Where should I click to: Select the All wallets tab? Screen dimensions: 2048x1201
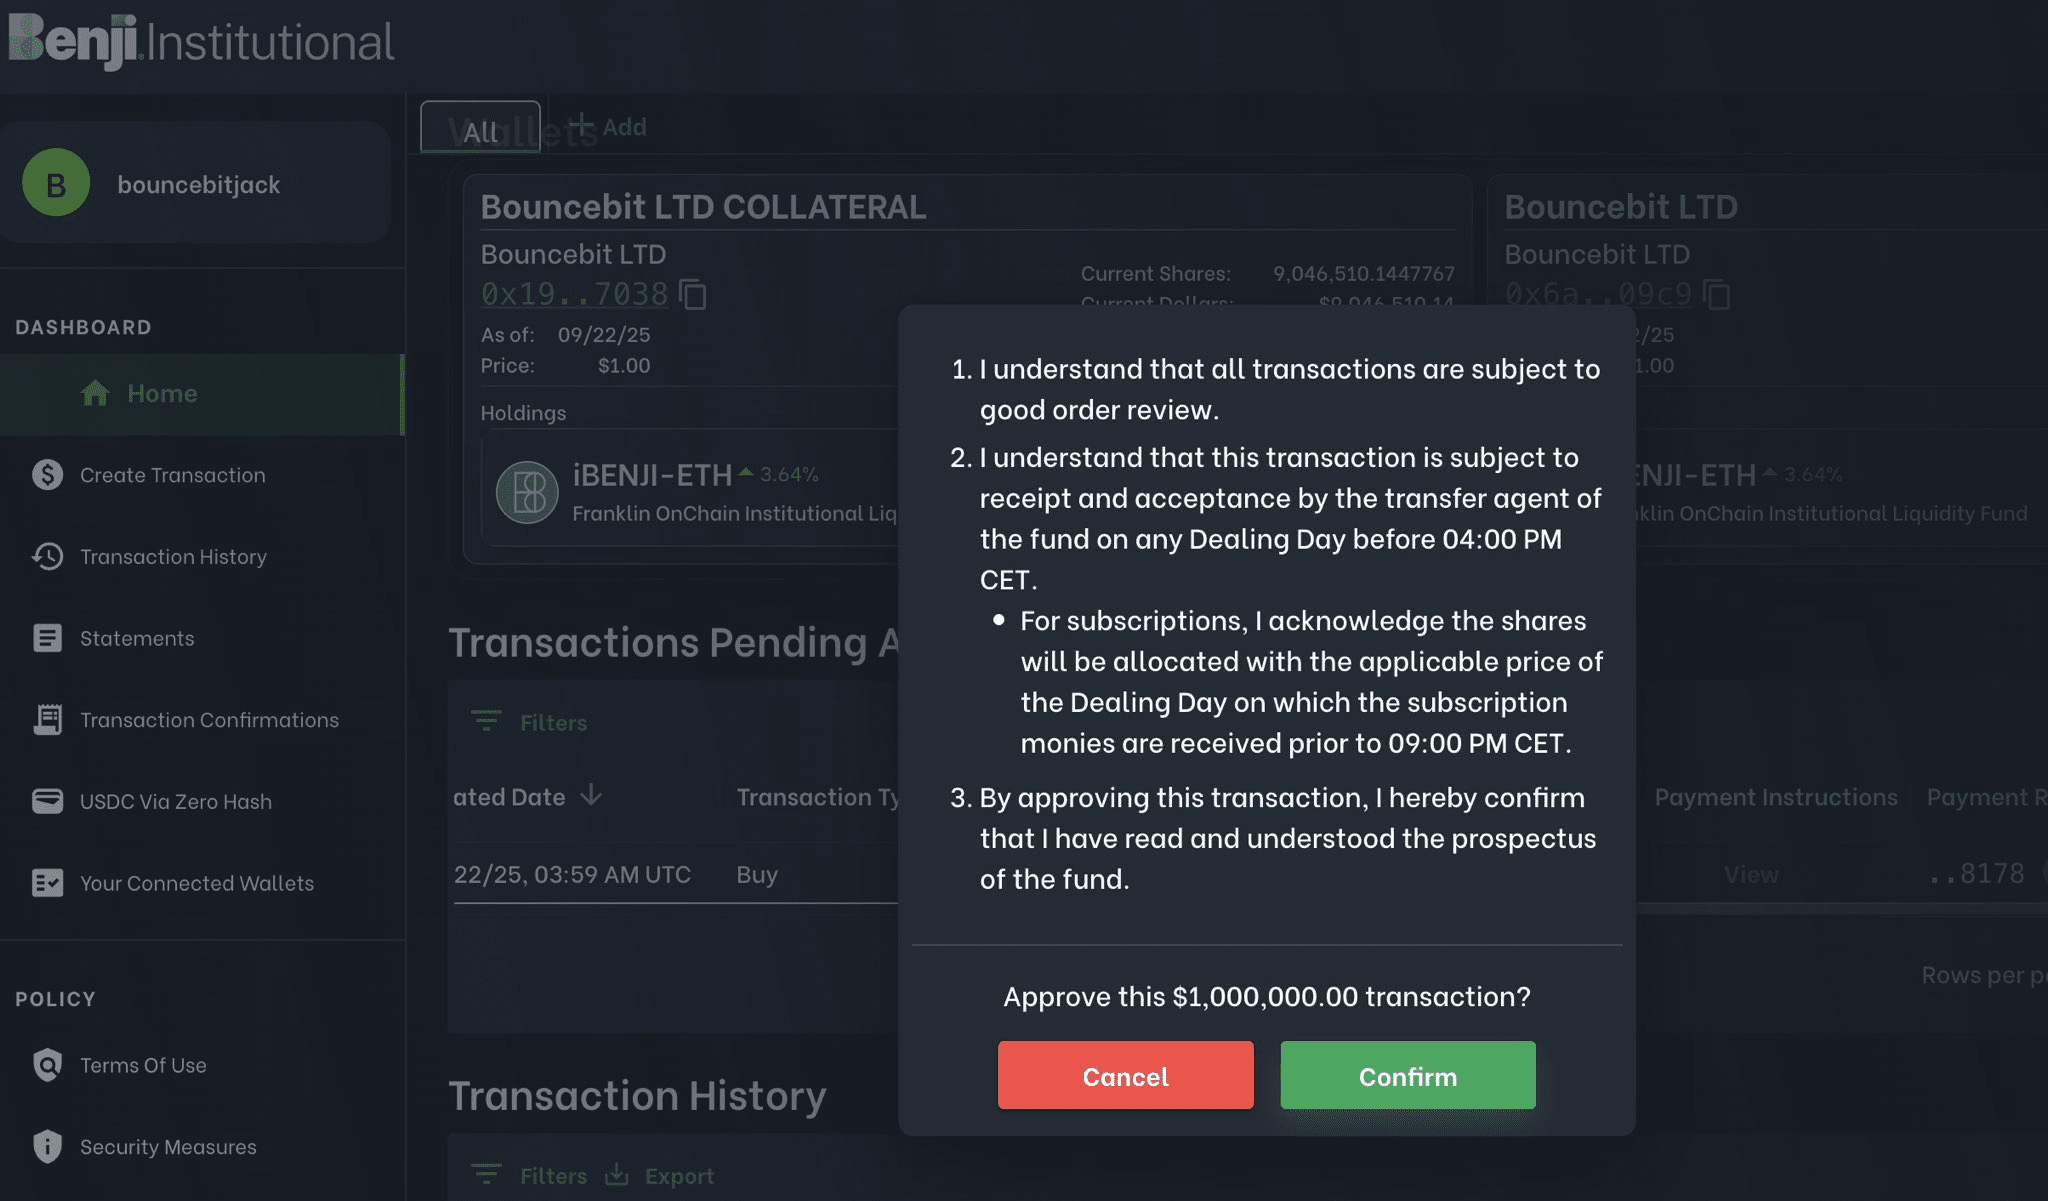(480, 128)
